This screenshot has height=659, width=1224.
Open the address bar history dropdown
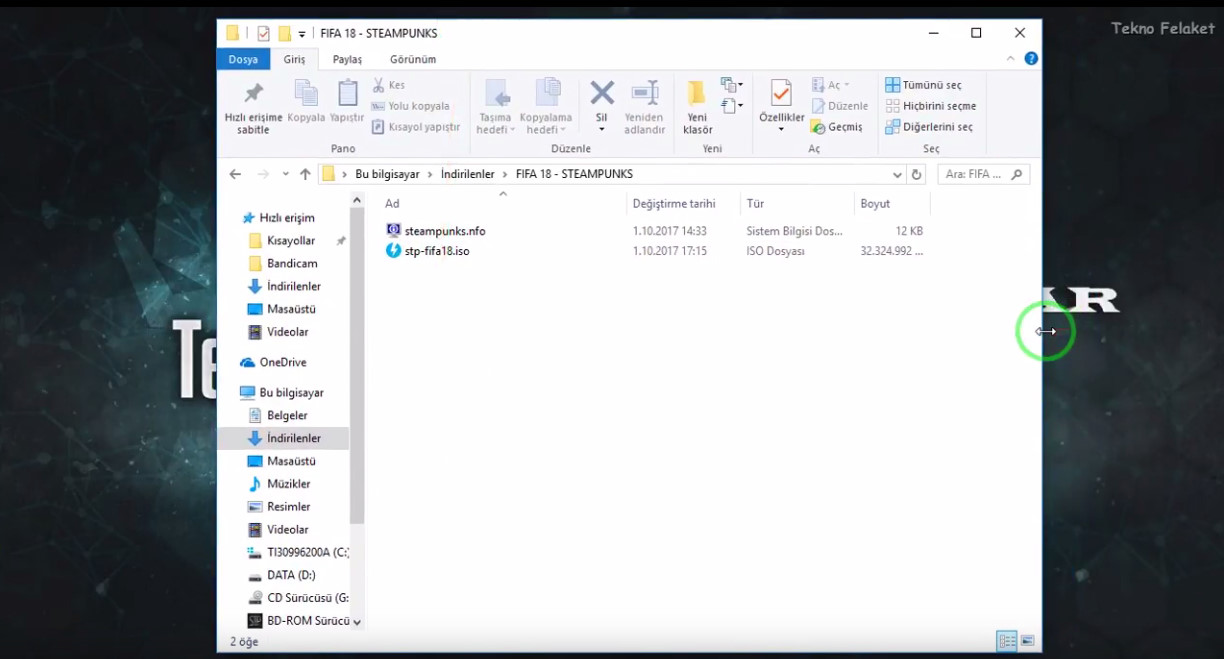point(896,174)
